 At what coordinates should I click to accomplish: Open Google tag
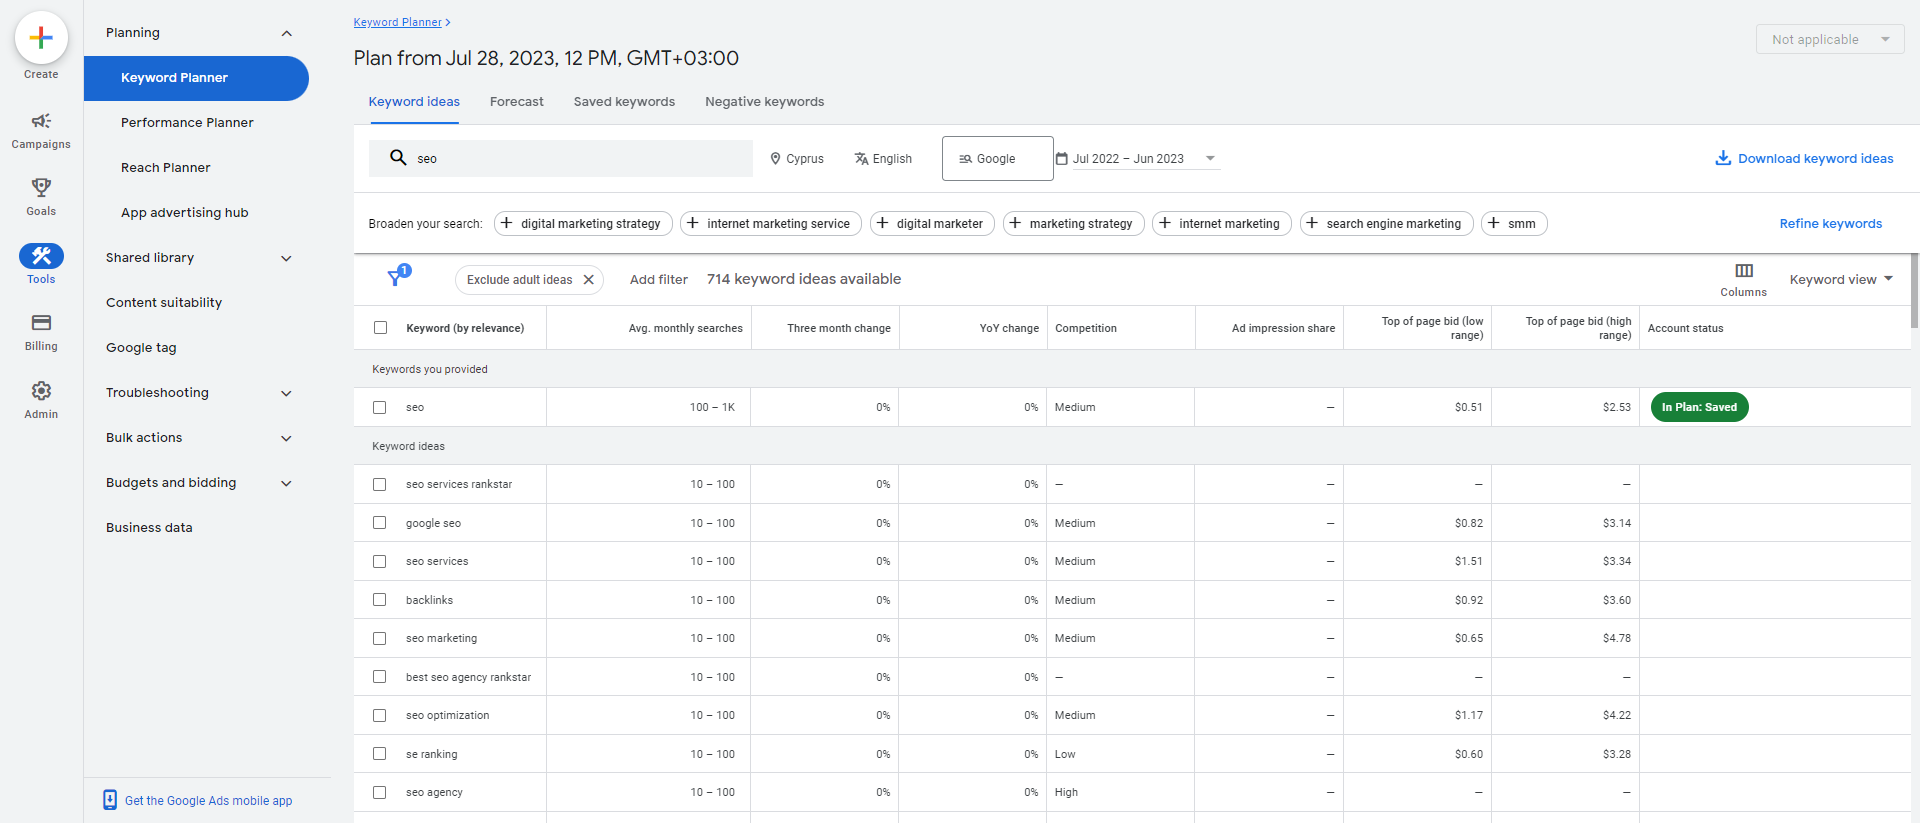(x=141, y=347)
